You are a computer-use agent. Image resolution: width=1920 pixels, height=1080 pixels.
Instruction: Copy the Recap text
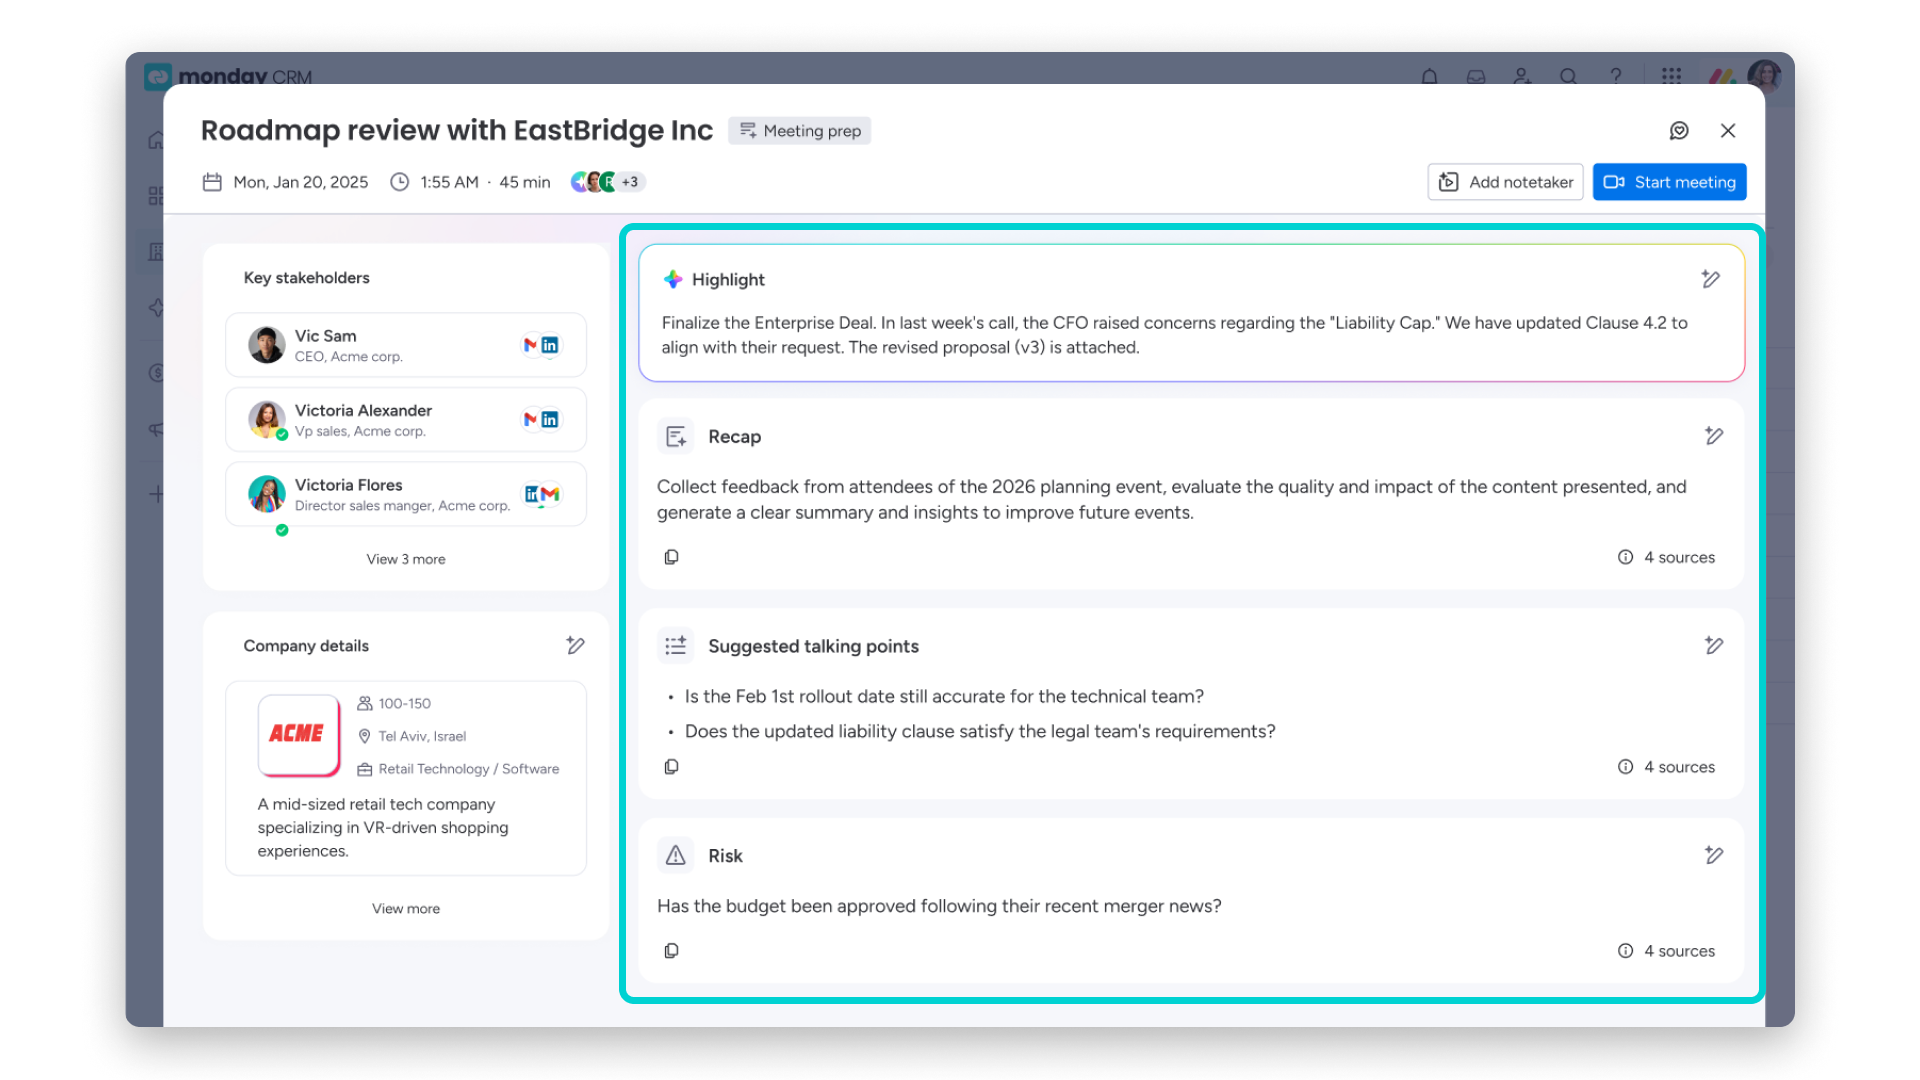[x=672, y=557]
